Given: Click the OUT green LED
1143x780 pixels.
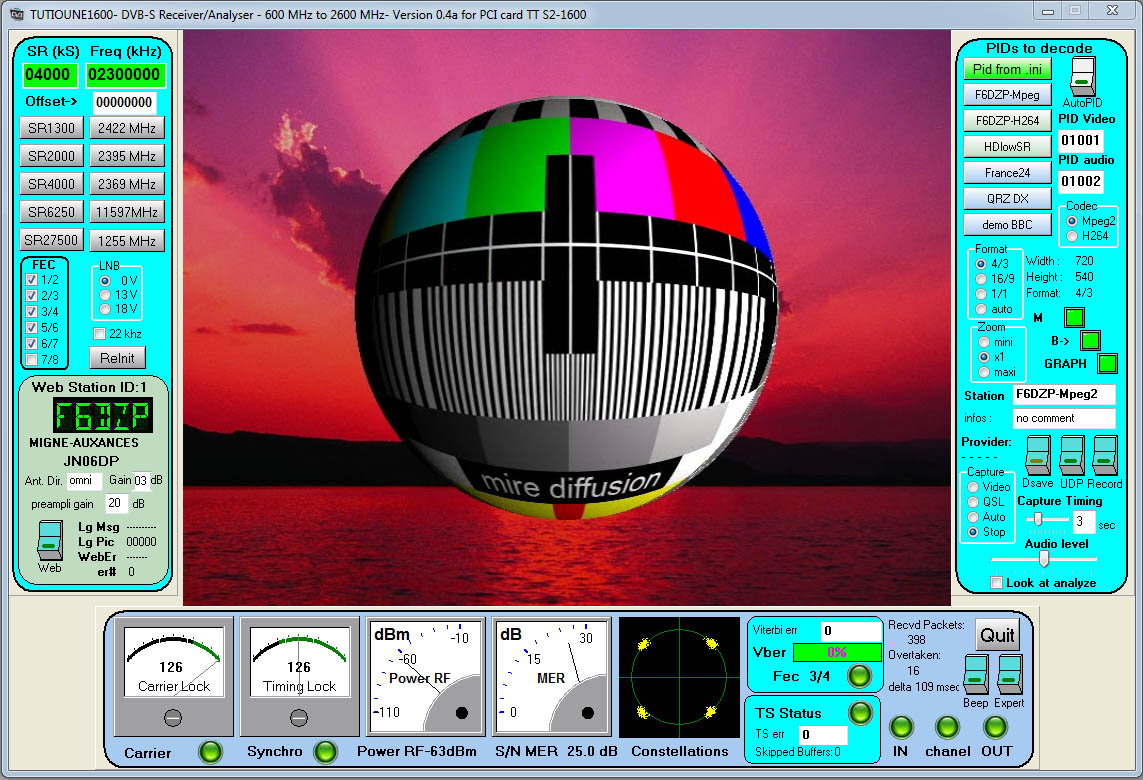Looking at the screenshot, I should click(995, 727).
